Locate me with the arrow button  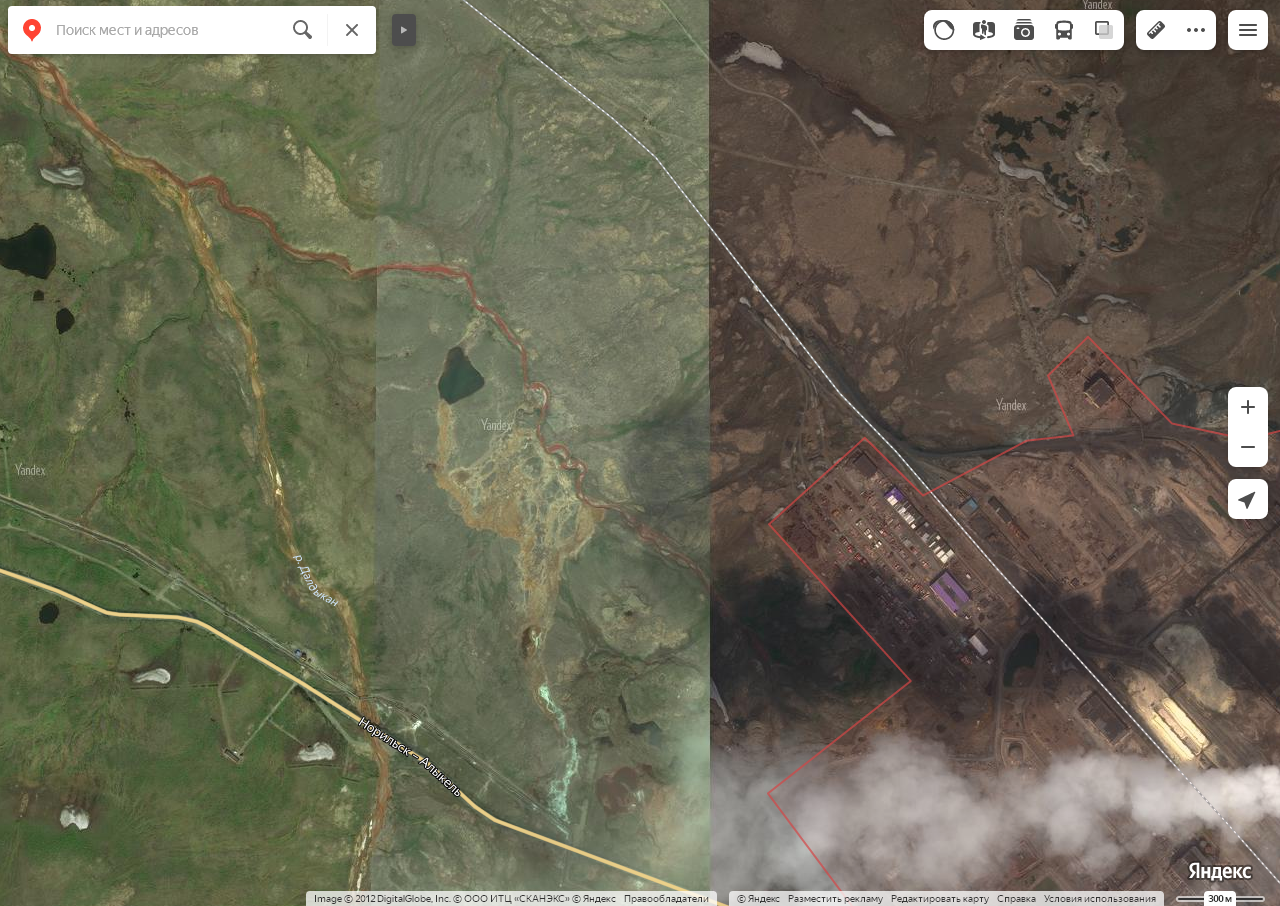(1248, 499)
